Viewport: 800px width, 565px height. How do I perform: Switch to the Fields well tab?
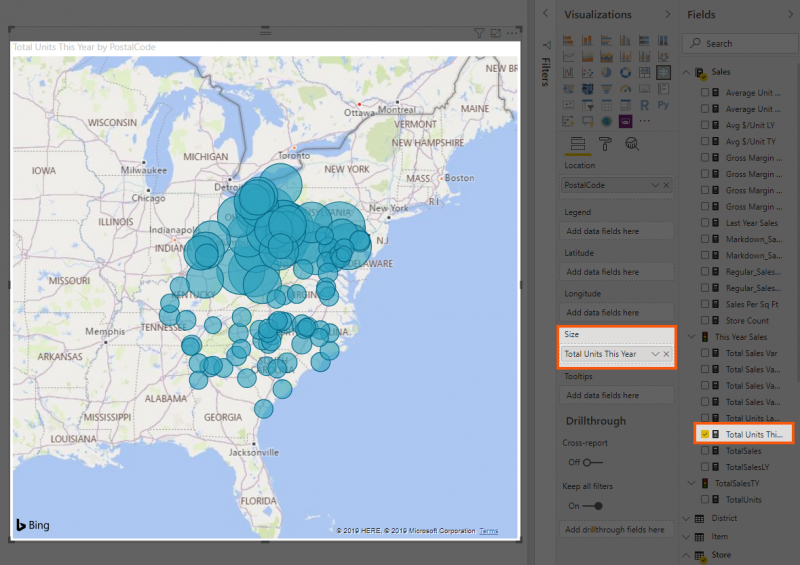pos(578,144)
